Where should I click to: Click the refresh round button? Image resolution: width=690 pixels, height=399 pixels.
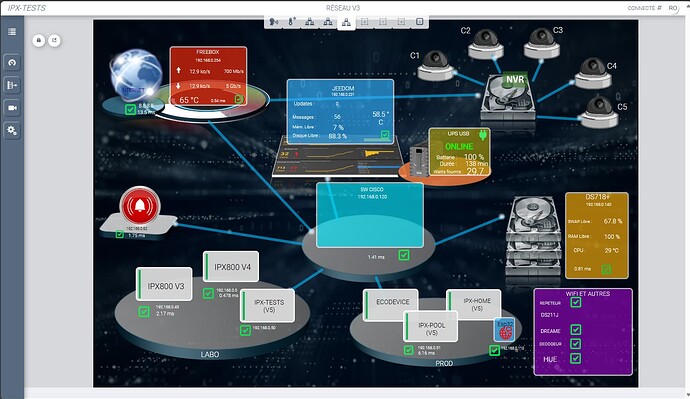point(54,40)
